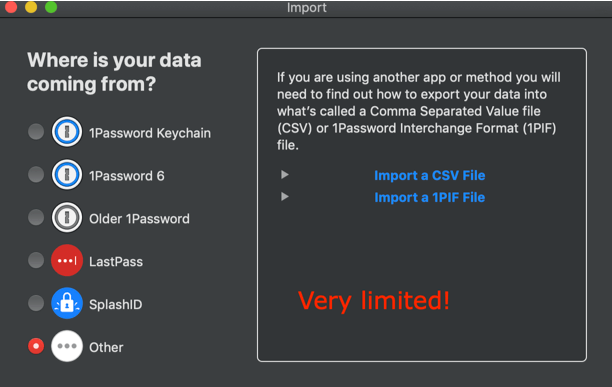Choose the SplashID radio button
Screen dimensions: 612x387
[x=36, y=303]
